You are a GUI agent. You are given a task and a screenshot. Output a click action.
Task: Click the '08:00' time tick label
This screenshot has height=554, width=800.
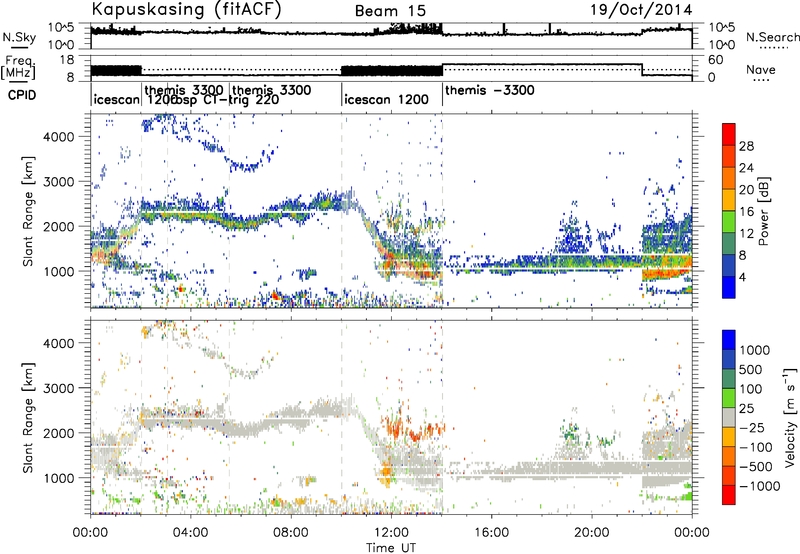pos(291,533)
